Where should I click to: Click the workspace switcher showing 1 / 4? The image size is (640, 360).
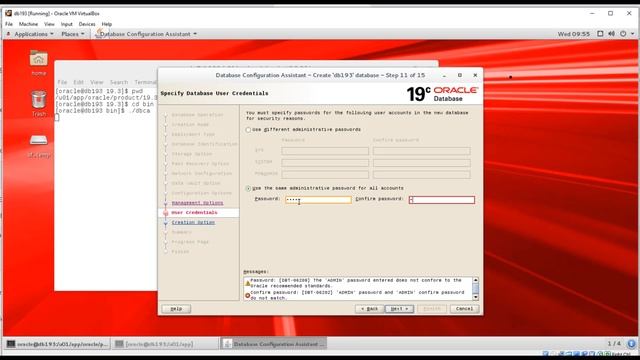tap(614, 344)
